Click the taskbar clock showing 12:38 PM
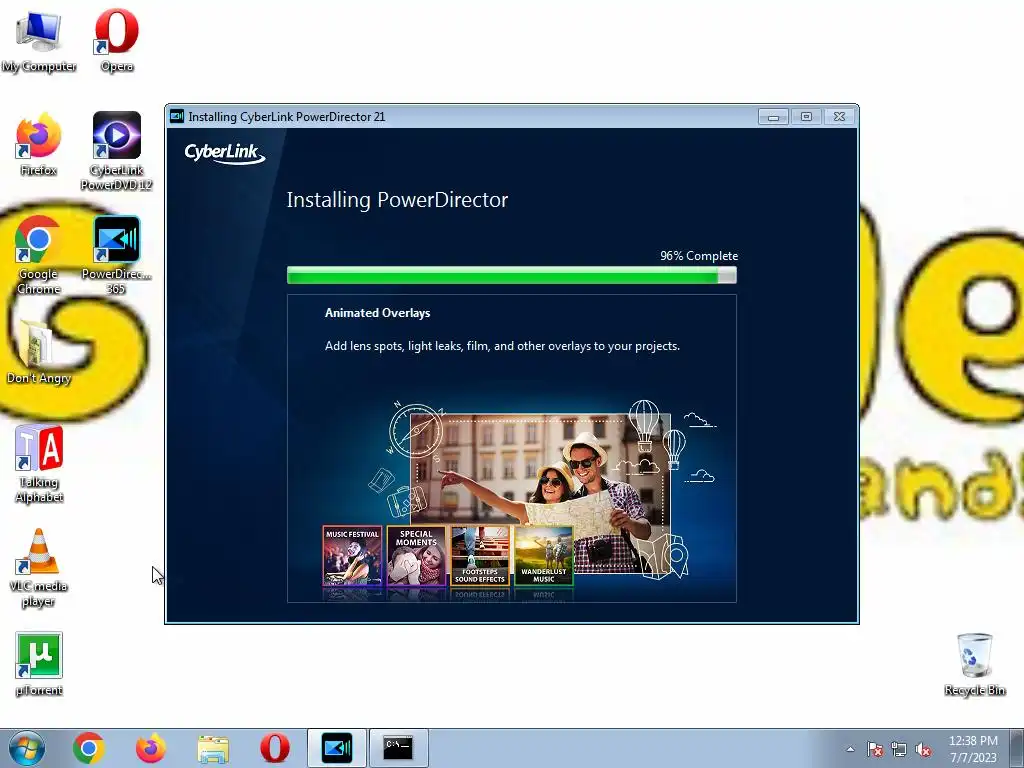Screen dimensions: 1024x768 pos(973,749)
